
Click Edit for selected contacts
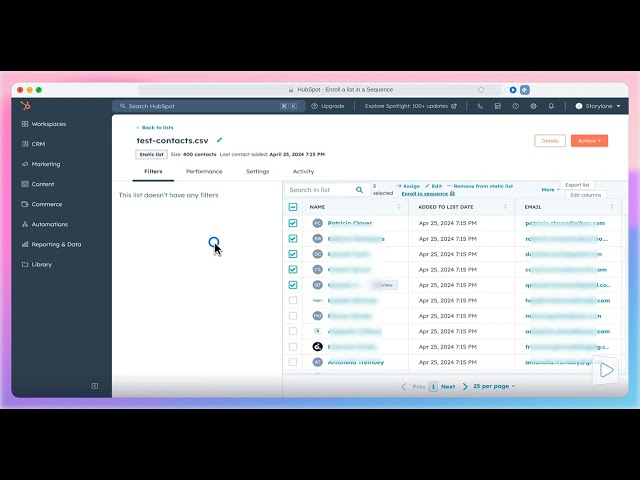(433, 186)
